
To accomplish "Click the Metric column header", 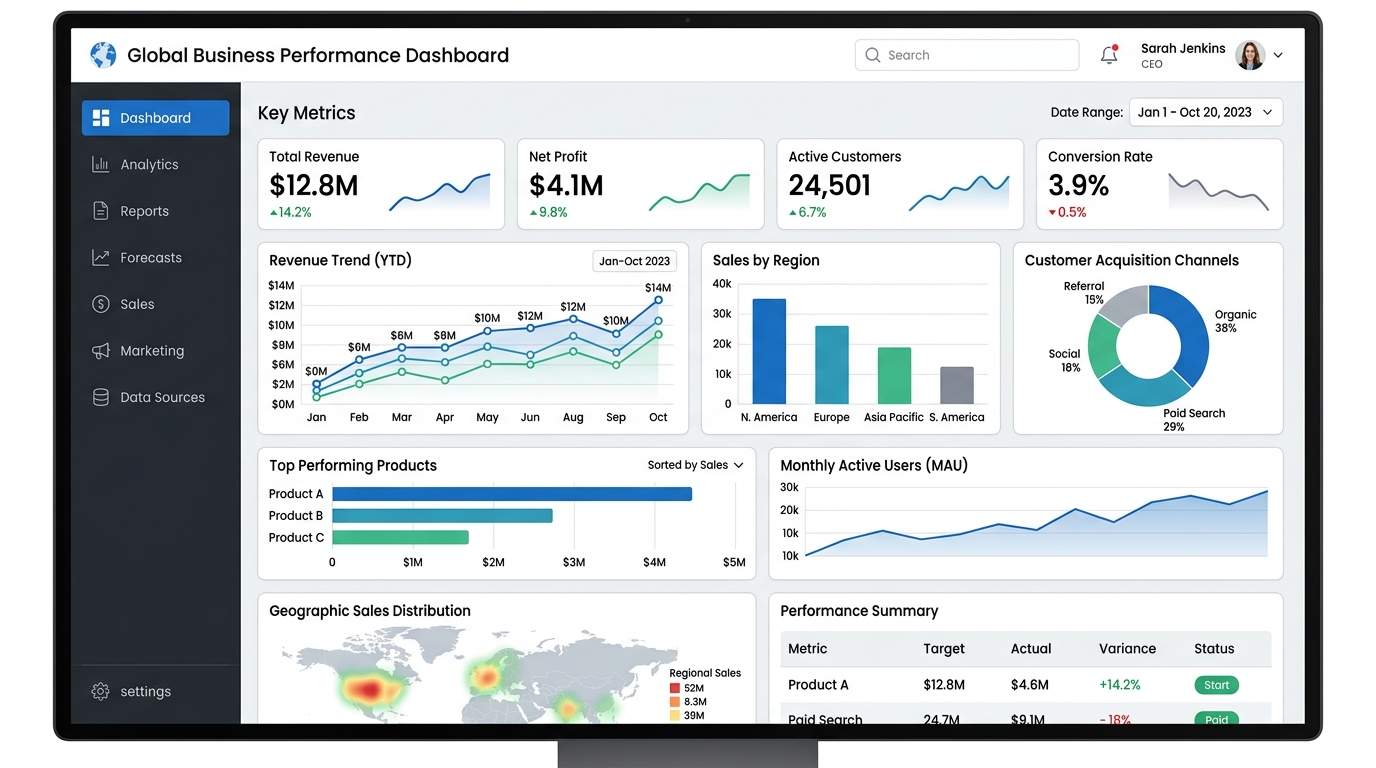I will tap(808, 649).
